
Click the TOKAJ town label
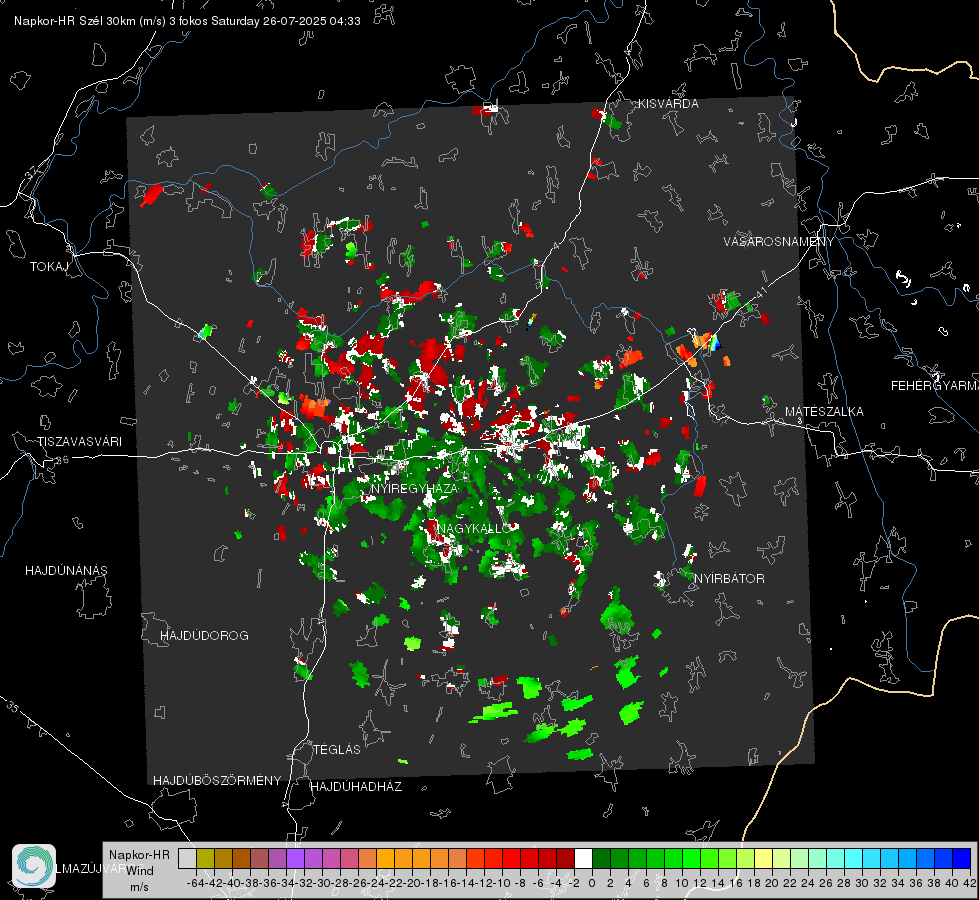click(x=49, y=267)
